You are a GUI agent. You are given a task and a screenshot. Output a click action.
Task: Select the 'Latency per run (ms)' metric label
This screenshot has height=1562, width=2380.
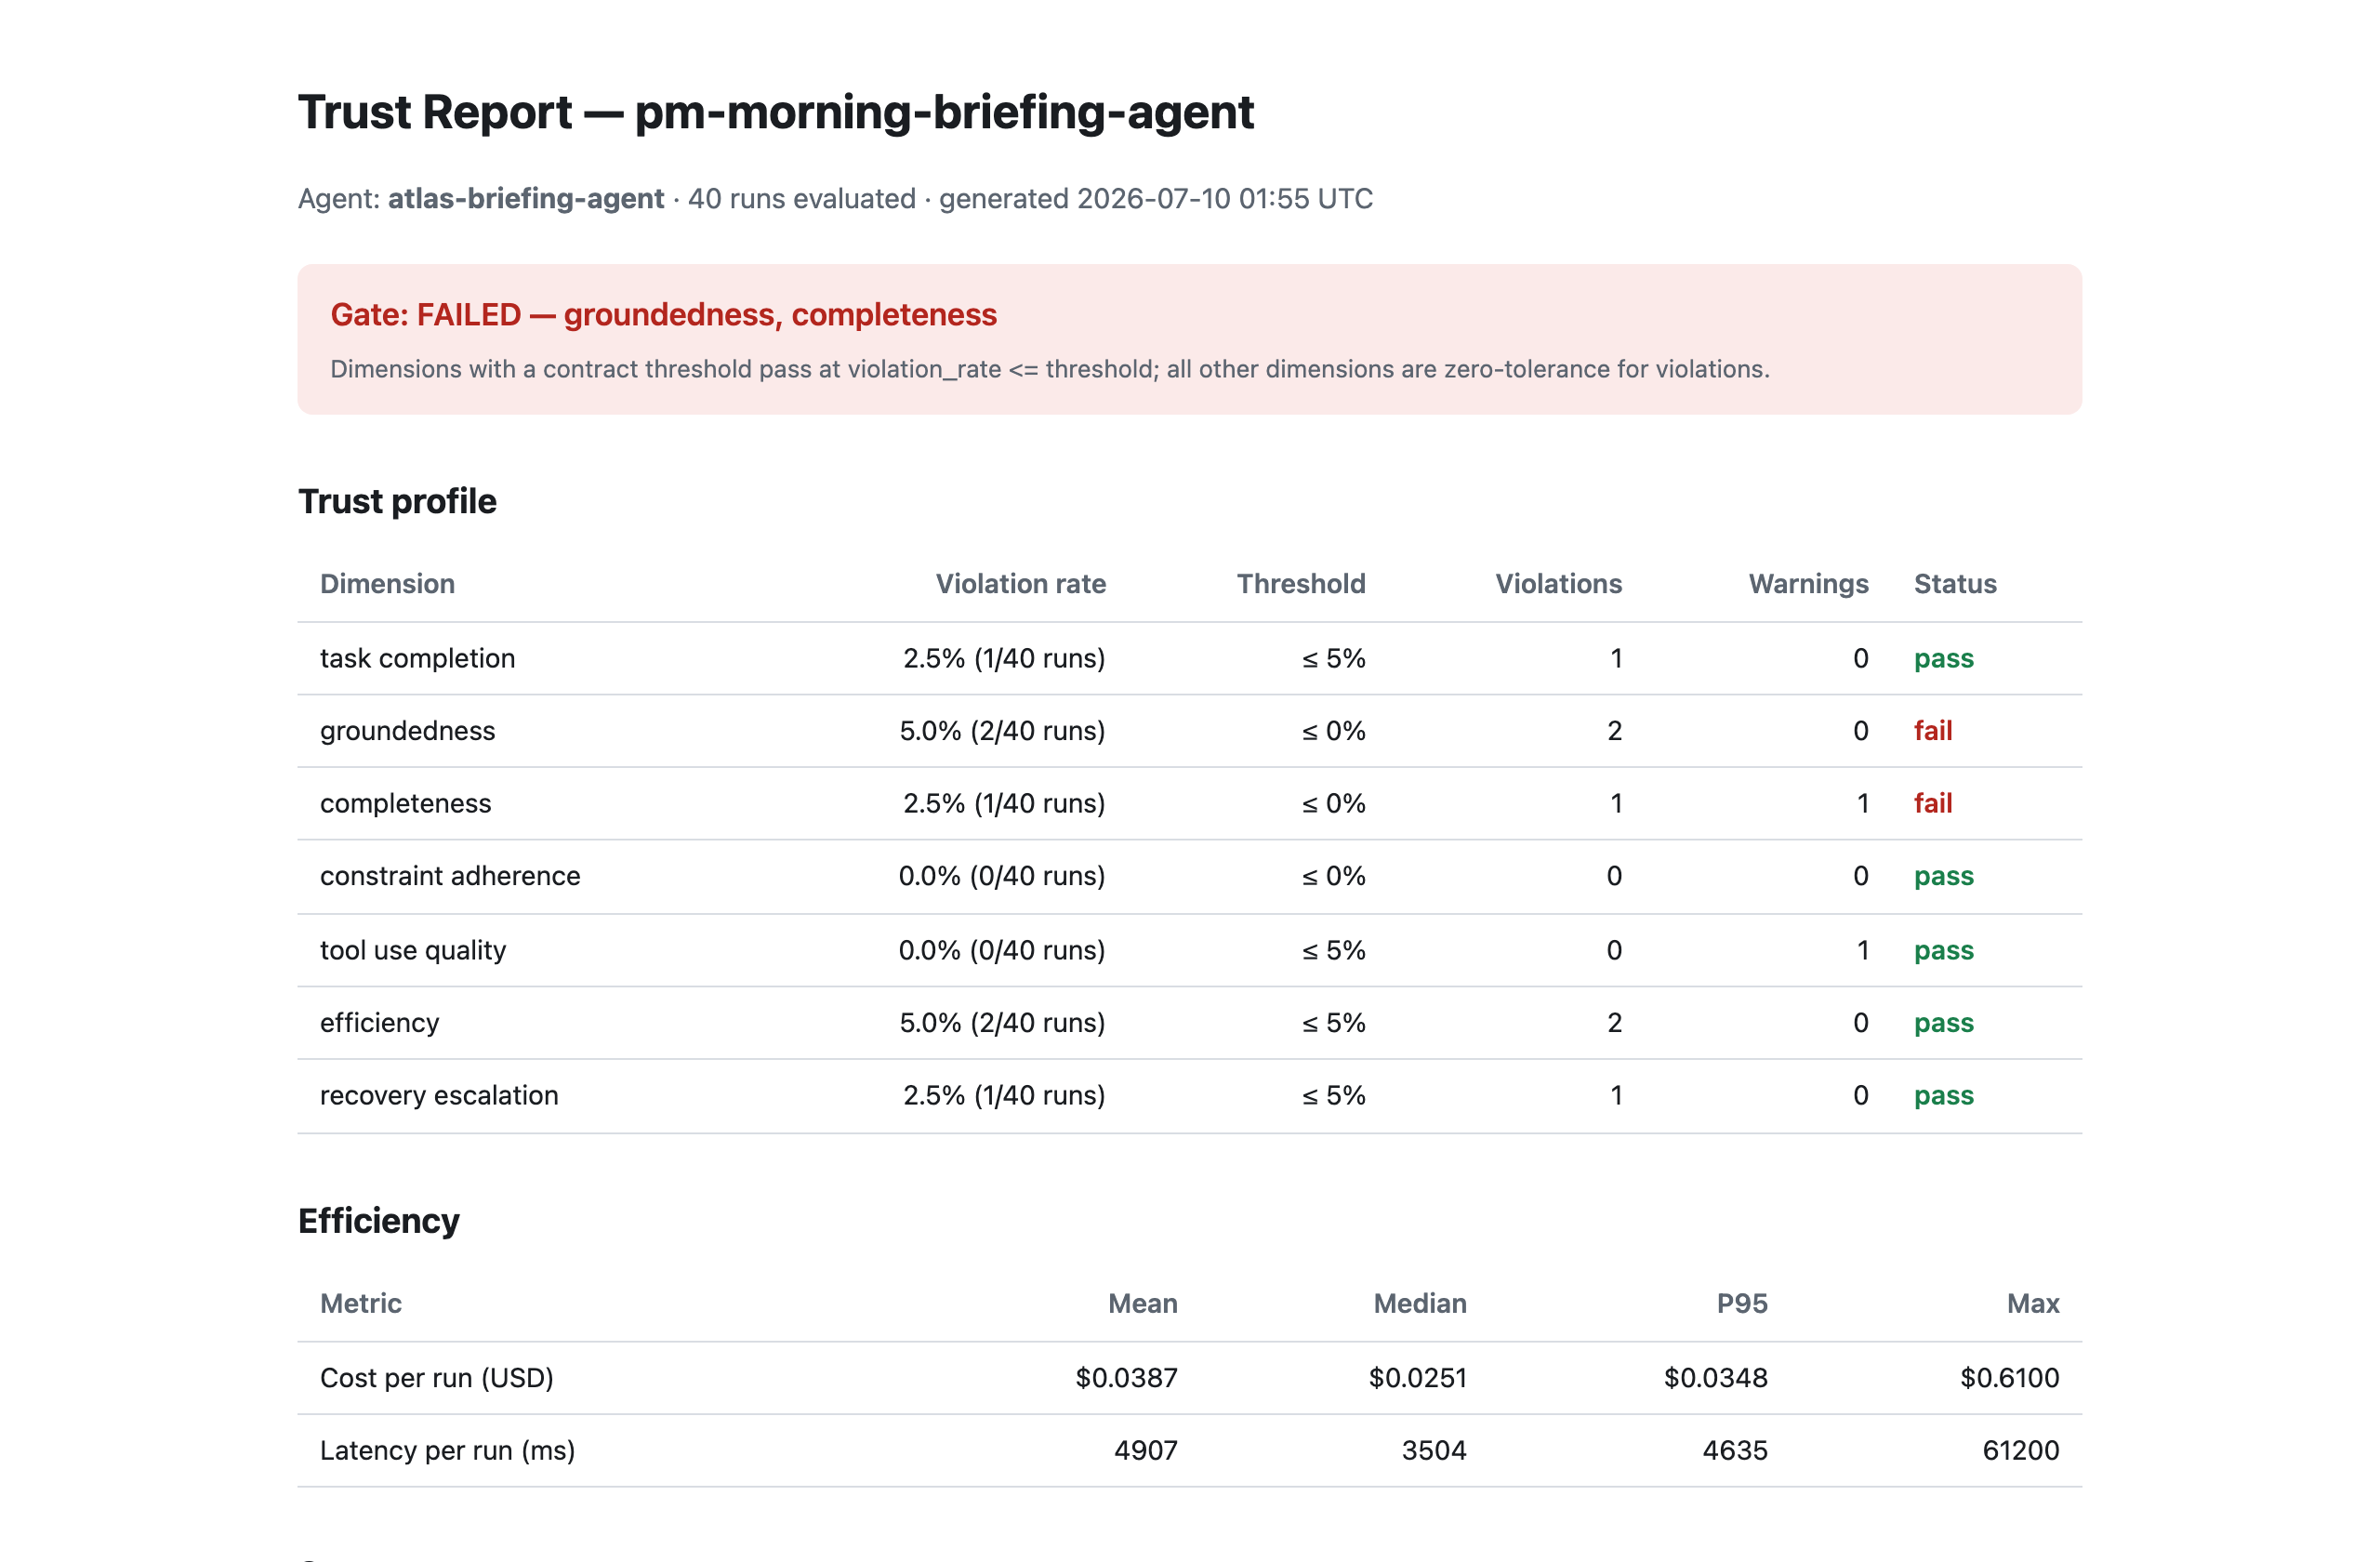pyautogui.click(x=447, y=1450)
